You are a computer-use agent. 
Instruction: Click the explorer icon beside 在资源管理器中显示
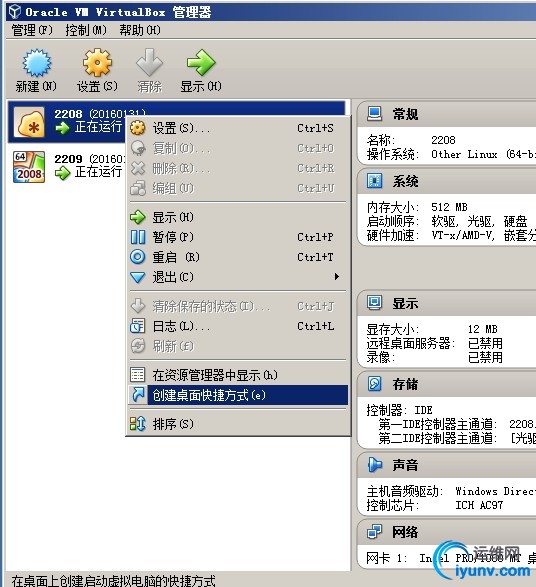coord(137,375)
